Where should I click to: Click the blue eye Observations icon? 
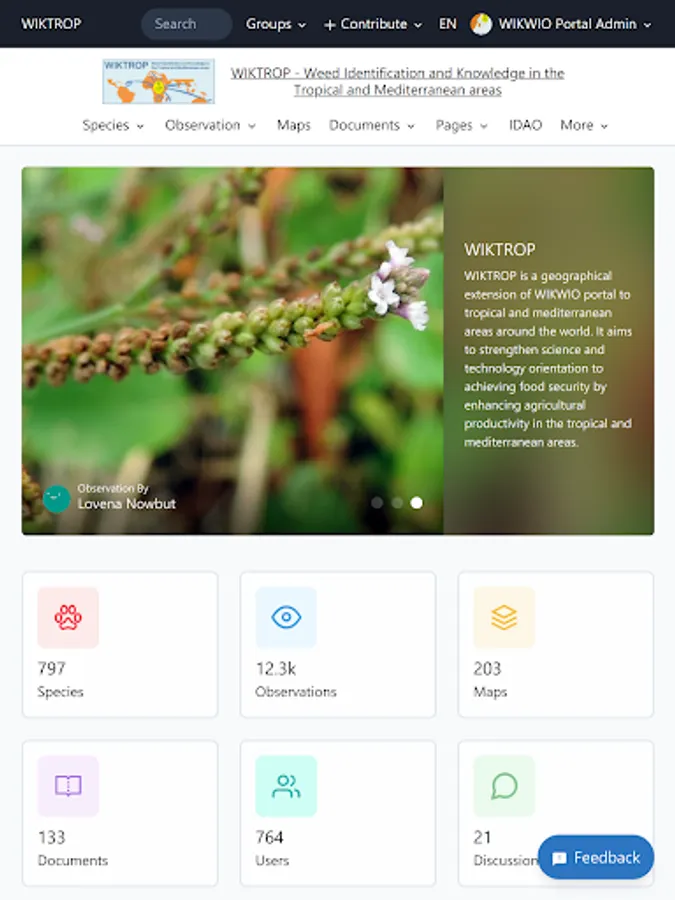(x=286, y=617)
